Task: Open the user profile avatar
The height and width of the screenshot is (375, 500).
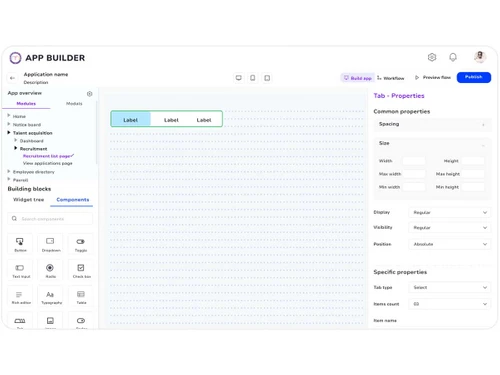Action: (x=480, y=57)
